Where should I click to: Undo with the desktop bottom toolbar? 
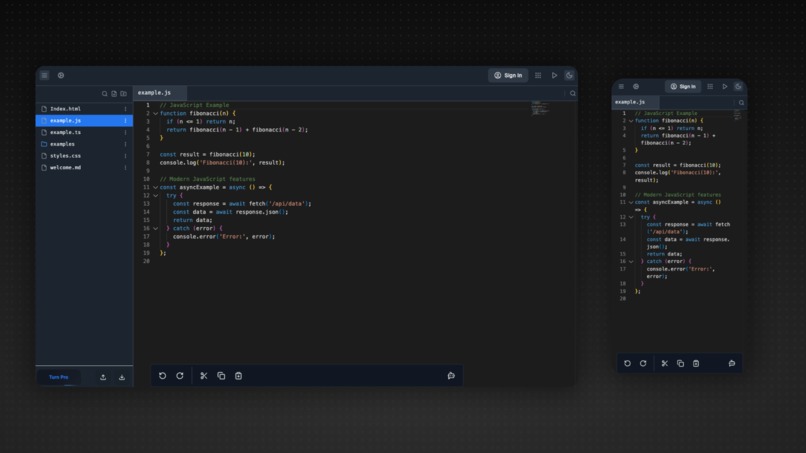(x=162, y=376)
